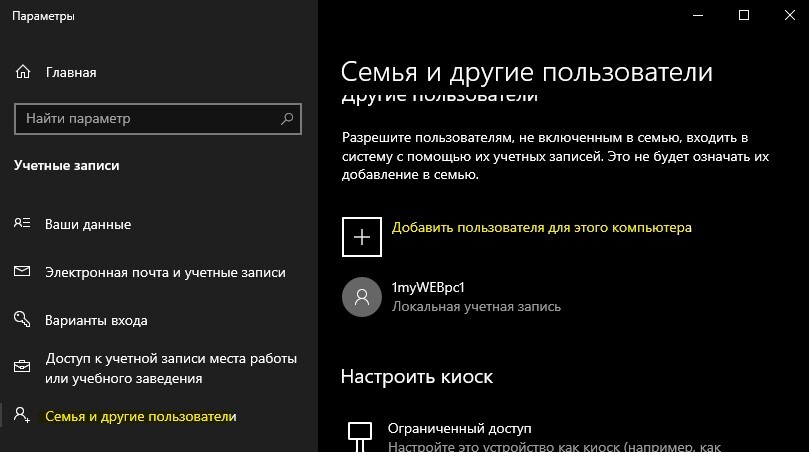Viewport: 809px width, 452px height.
Task: Click the Ваши данные person card icon
Action: 23,224
